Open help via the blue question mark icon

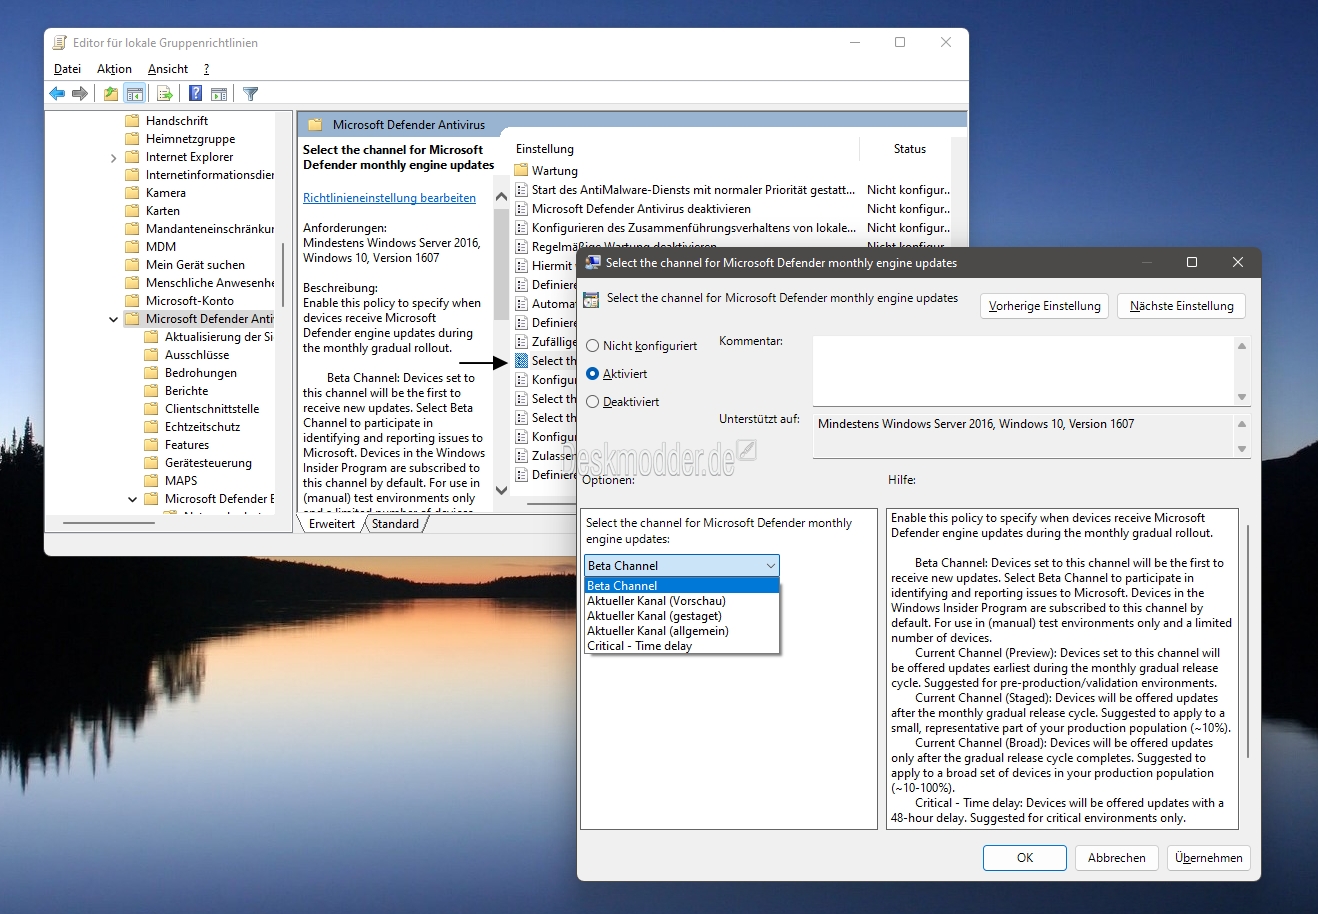196,94
